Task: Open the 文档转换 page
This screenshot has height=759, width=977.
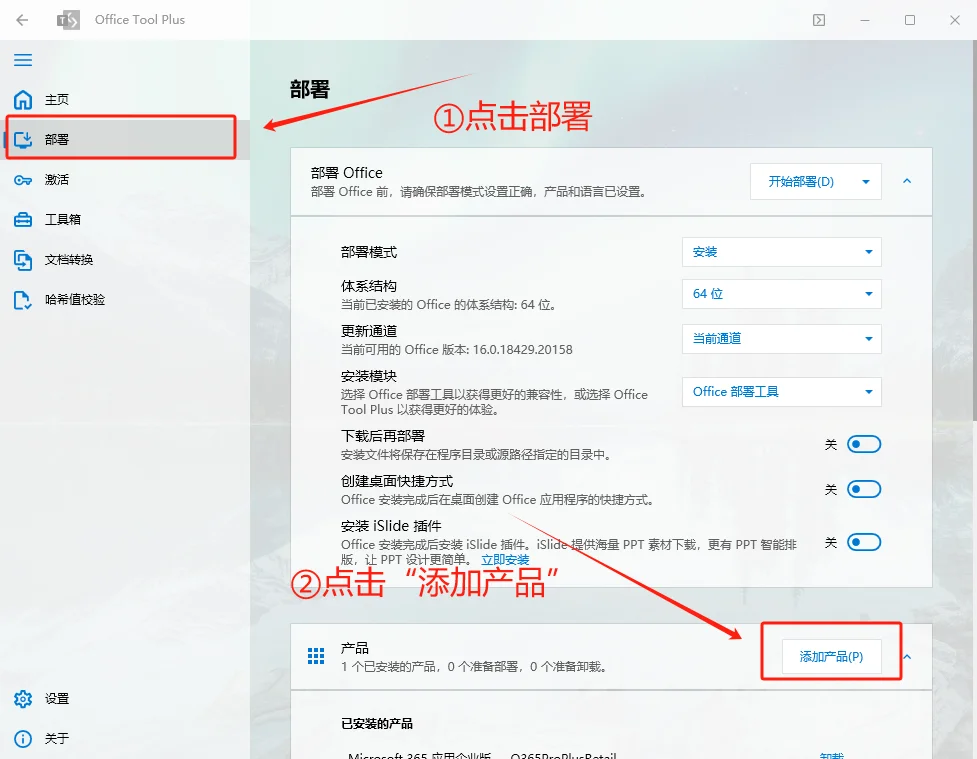Action: tap(125, 260)
